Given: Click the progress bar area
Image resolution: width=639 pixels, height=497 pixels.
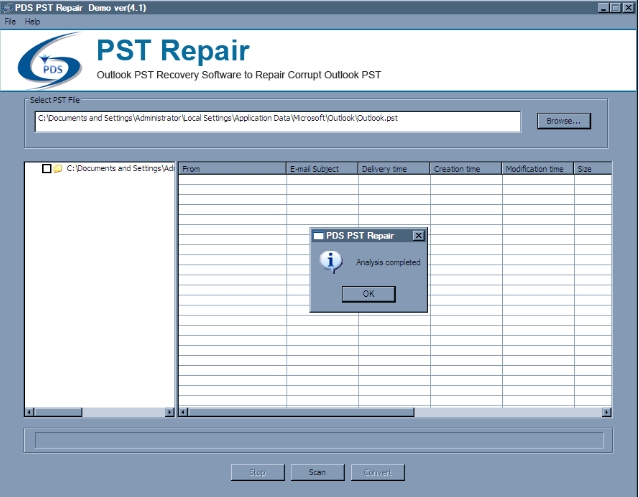Looking at the screenshot, I should coord(319,440).
